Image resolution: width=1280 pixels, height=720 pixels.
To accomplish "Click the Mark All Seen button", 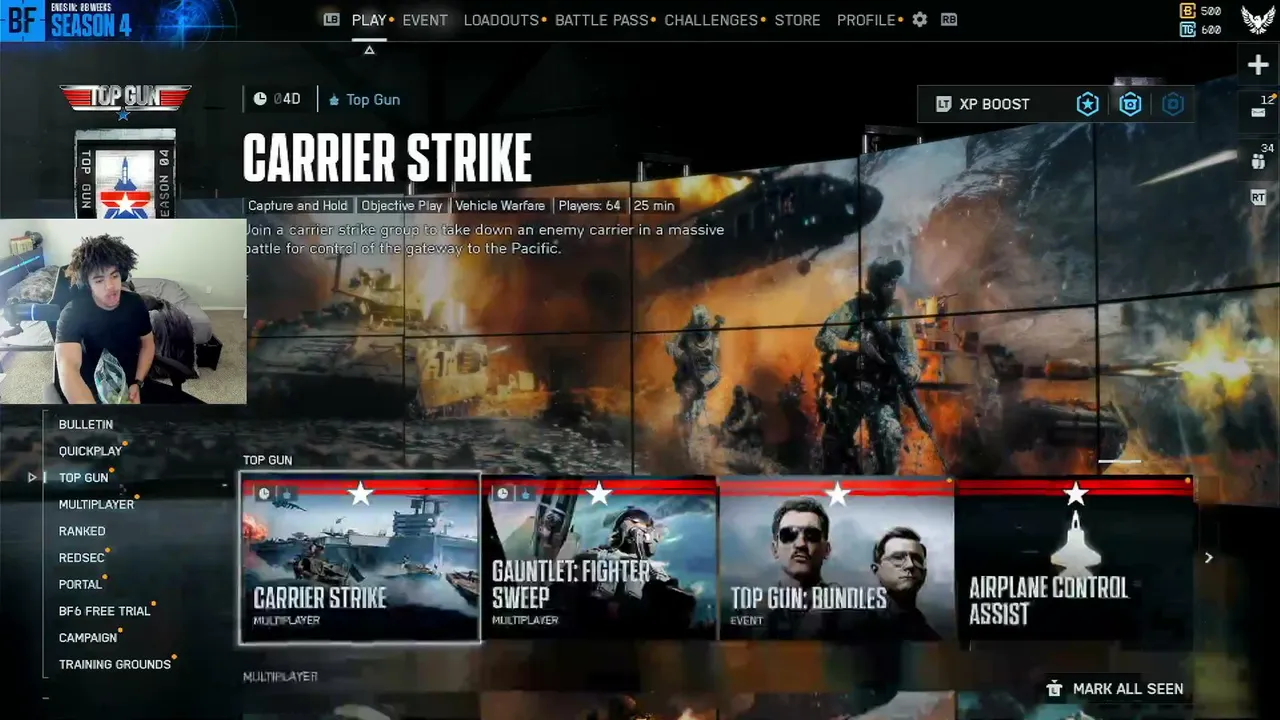I will click(x=1115, y=689).
